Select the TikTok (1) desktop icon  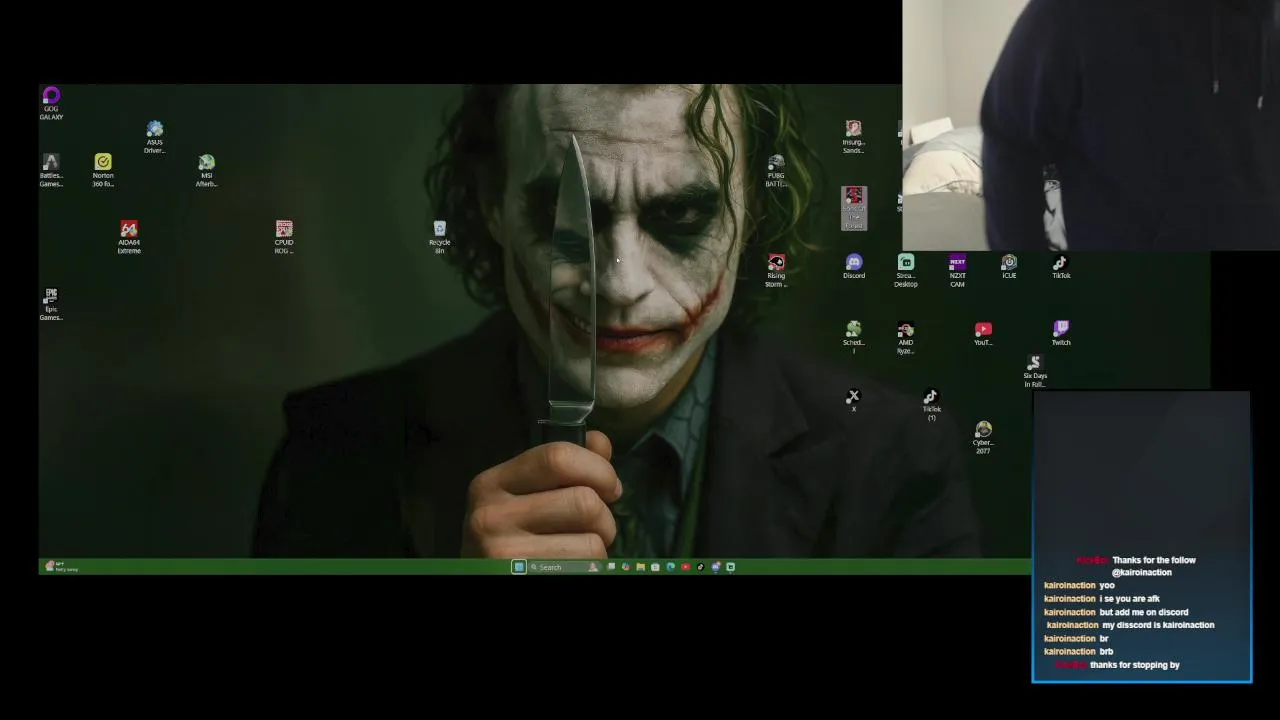coord(931,404)
